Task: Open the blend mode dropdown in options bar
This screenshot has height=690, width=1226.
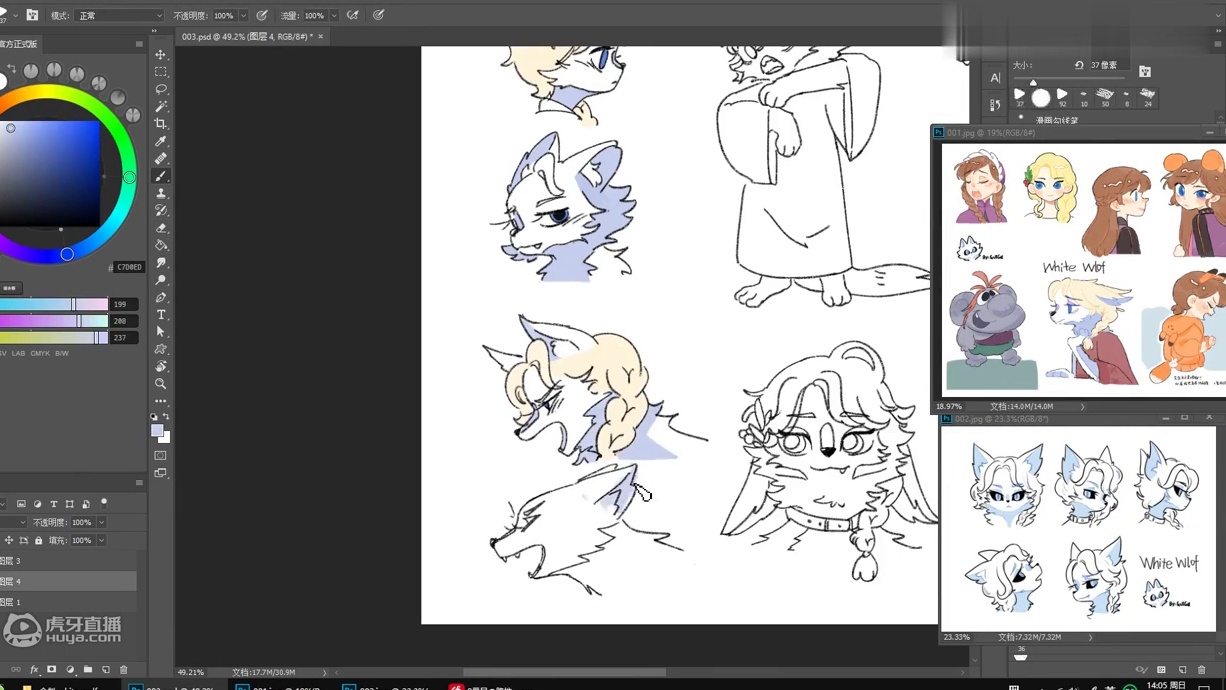Action: pyautogui.click(x=120, y=16)
